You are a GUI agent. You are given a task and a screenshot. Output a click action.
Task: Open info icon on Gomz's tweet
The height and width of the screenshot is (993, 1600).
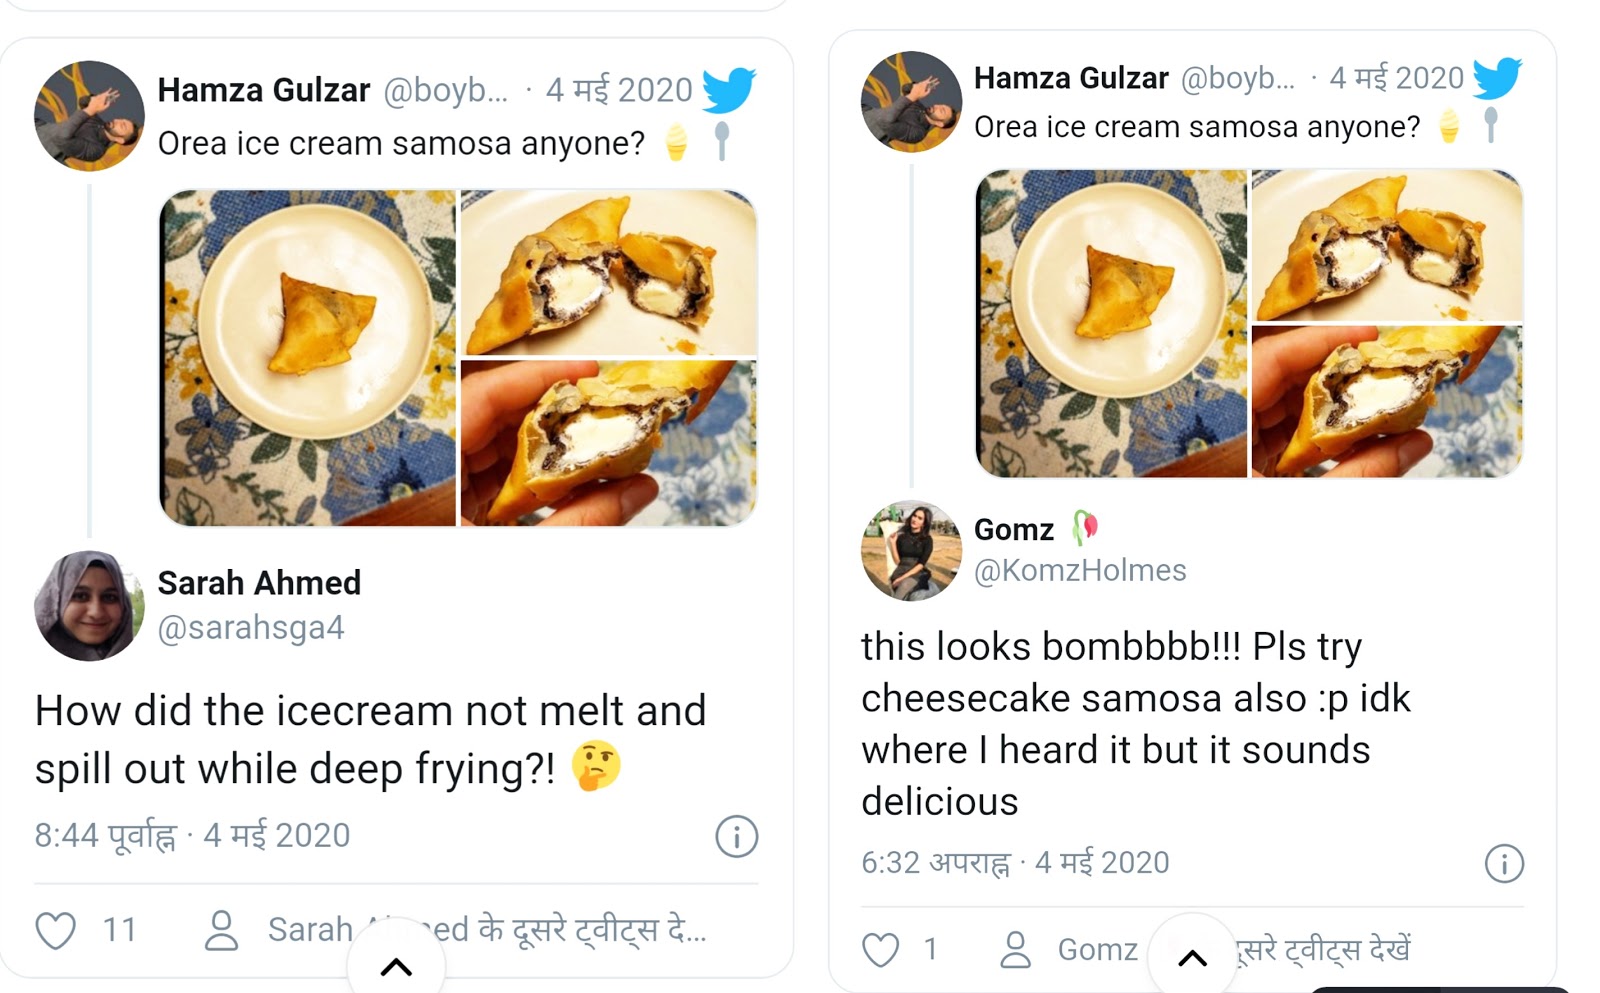coord(1504,863)
